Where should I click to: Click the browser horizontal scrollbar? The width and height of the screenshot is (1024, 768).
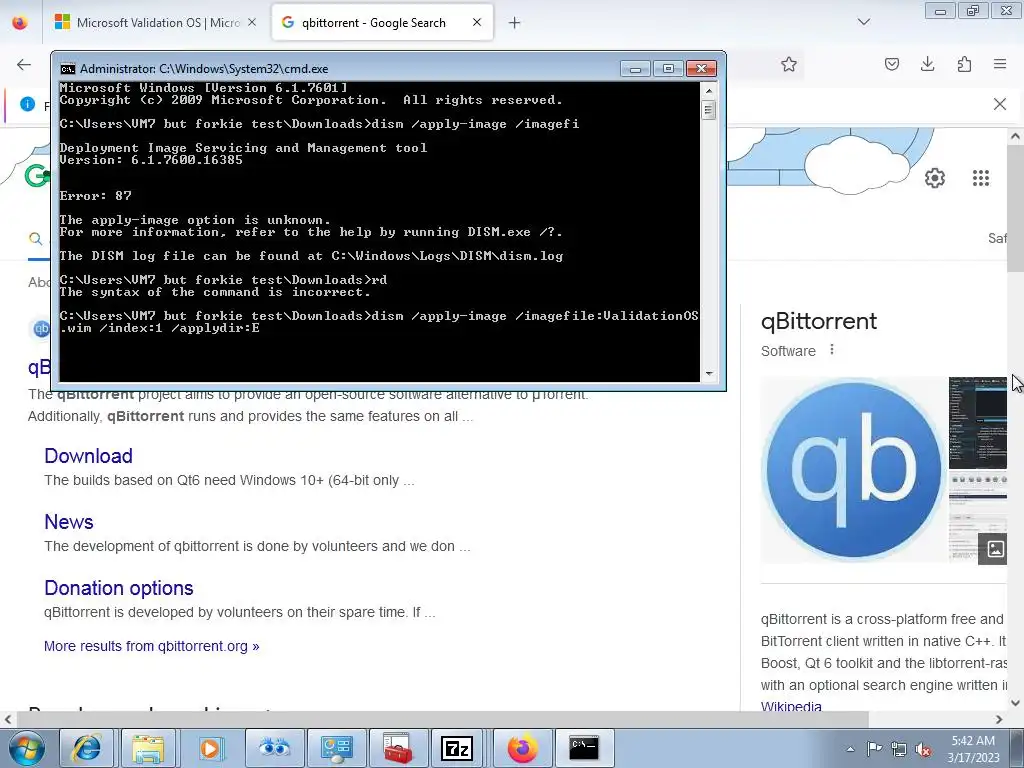click(x=443, y=719)
